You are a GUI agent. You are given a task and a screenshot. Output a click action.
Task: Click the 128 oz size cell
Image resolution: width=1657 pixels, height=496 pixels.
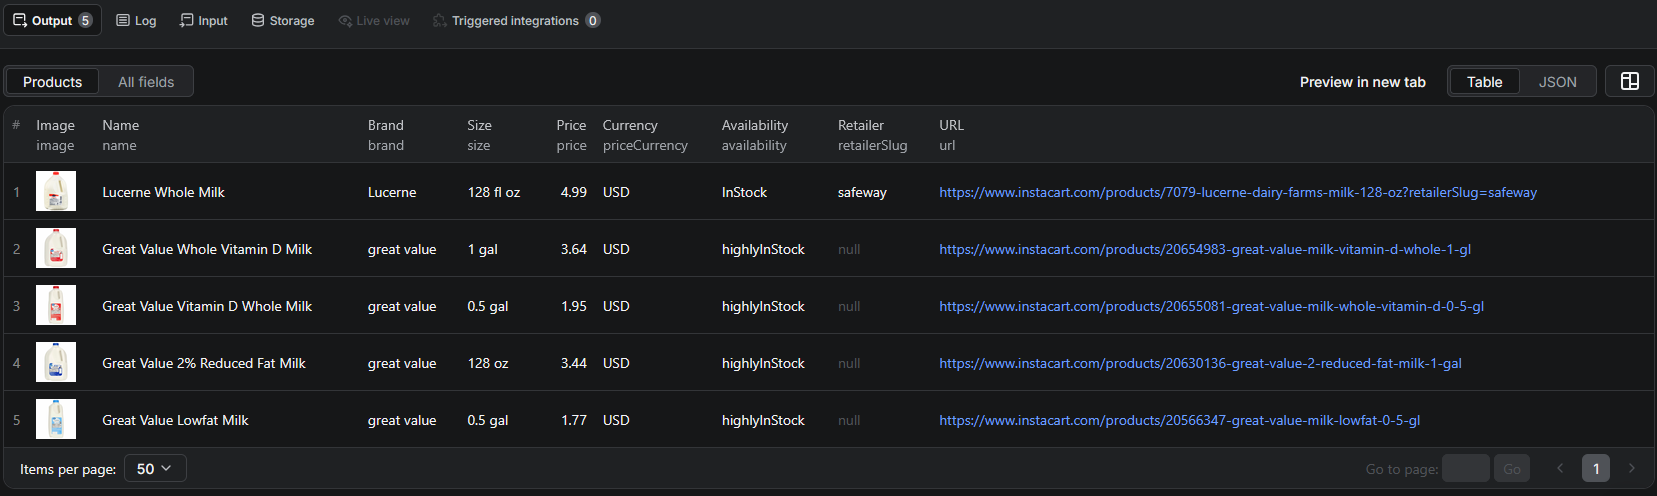click(x=488, y=363)
